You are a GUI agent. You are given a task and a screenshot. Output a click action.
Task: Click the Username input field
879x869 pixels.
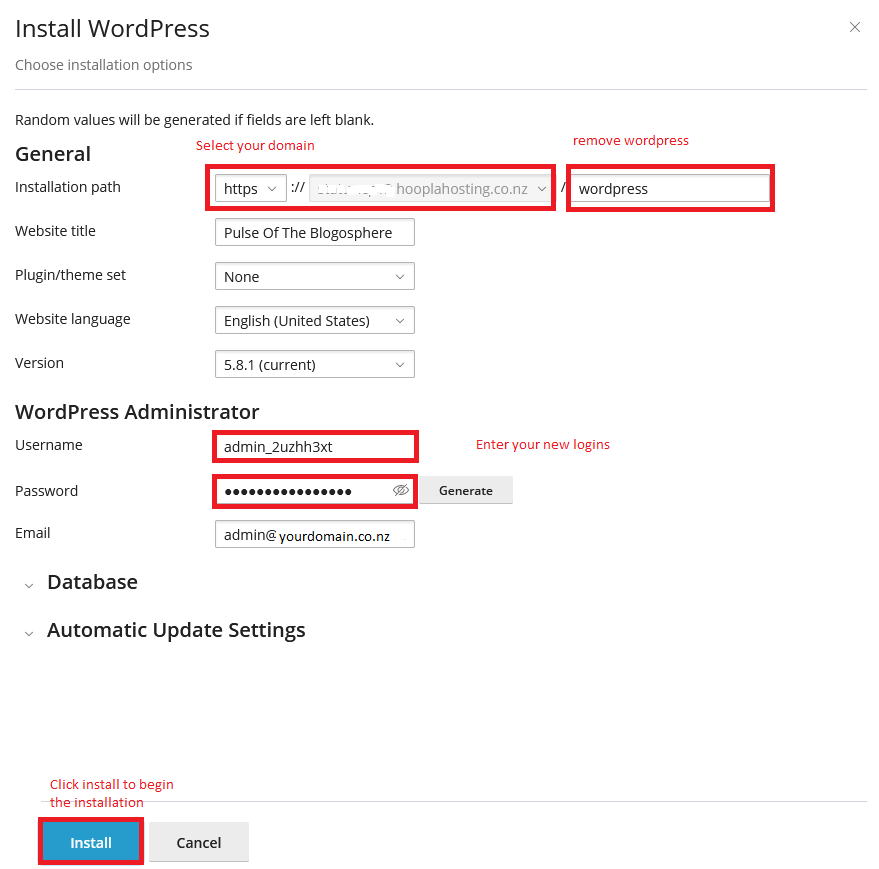tap(314, 447)
